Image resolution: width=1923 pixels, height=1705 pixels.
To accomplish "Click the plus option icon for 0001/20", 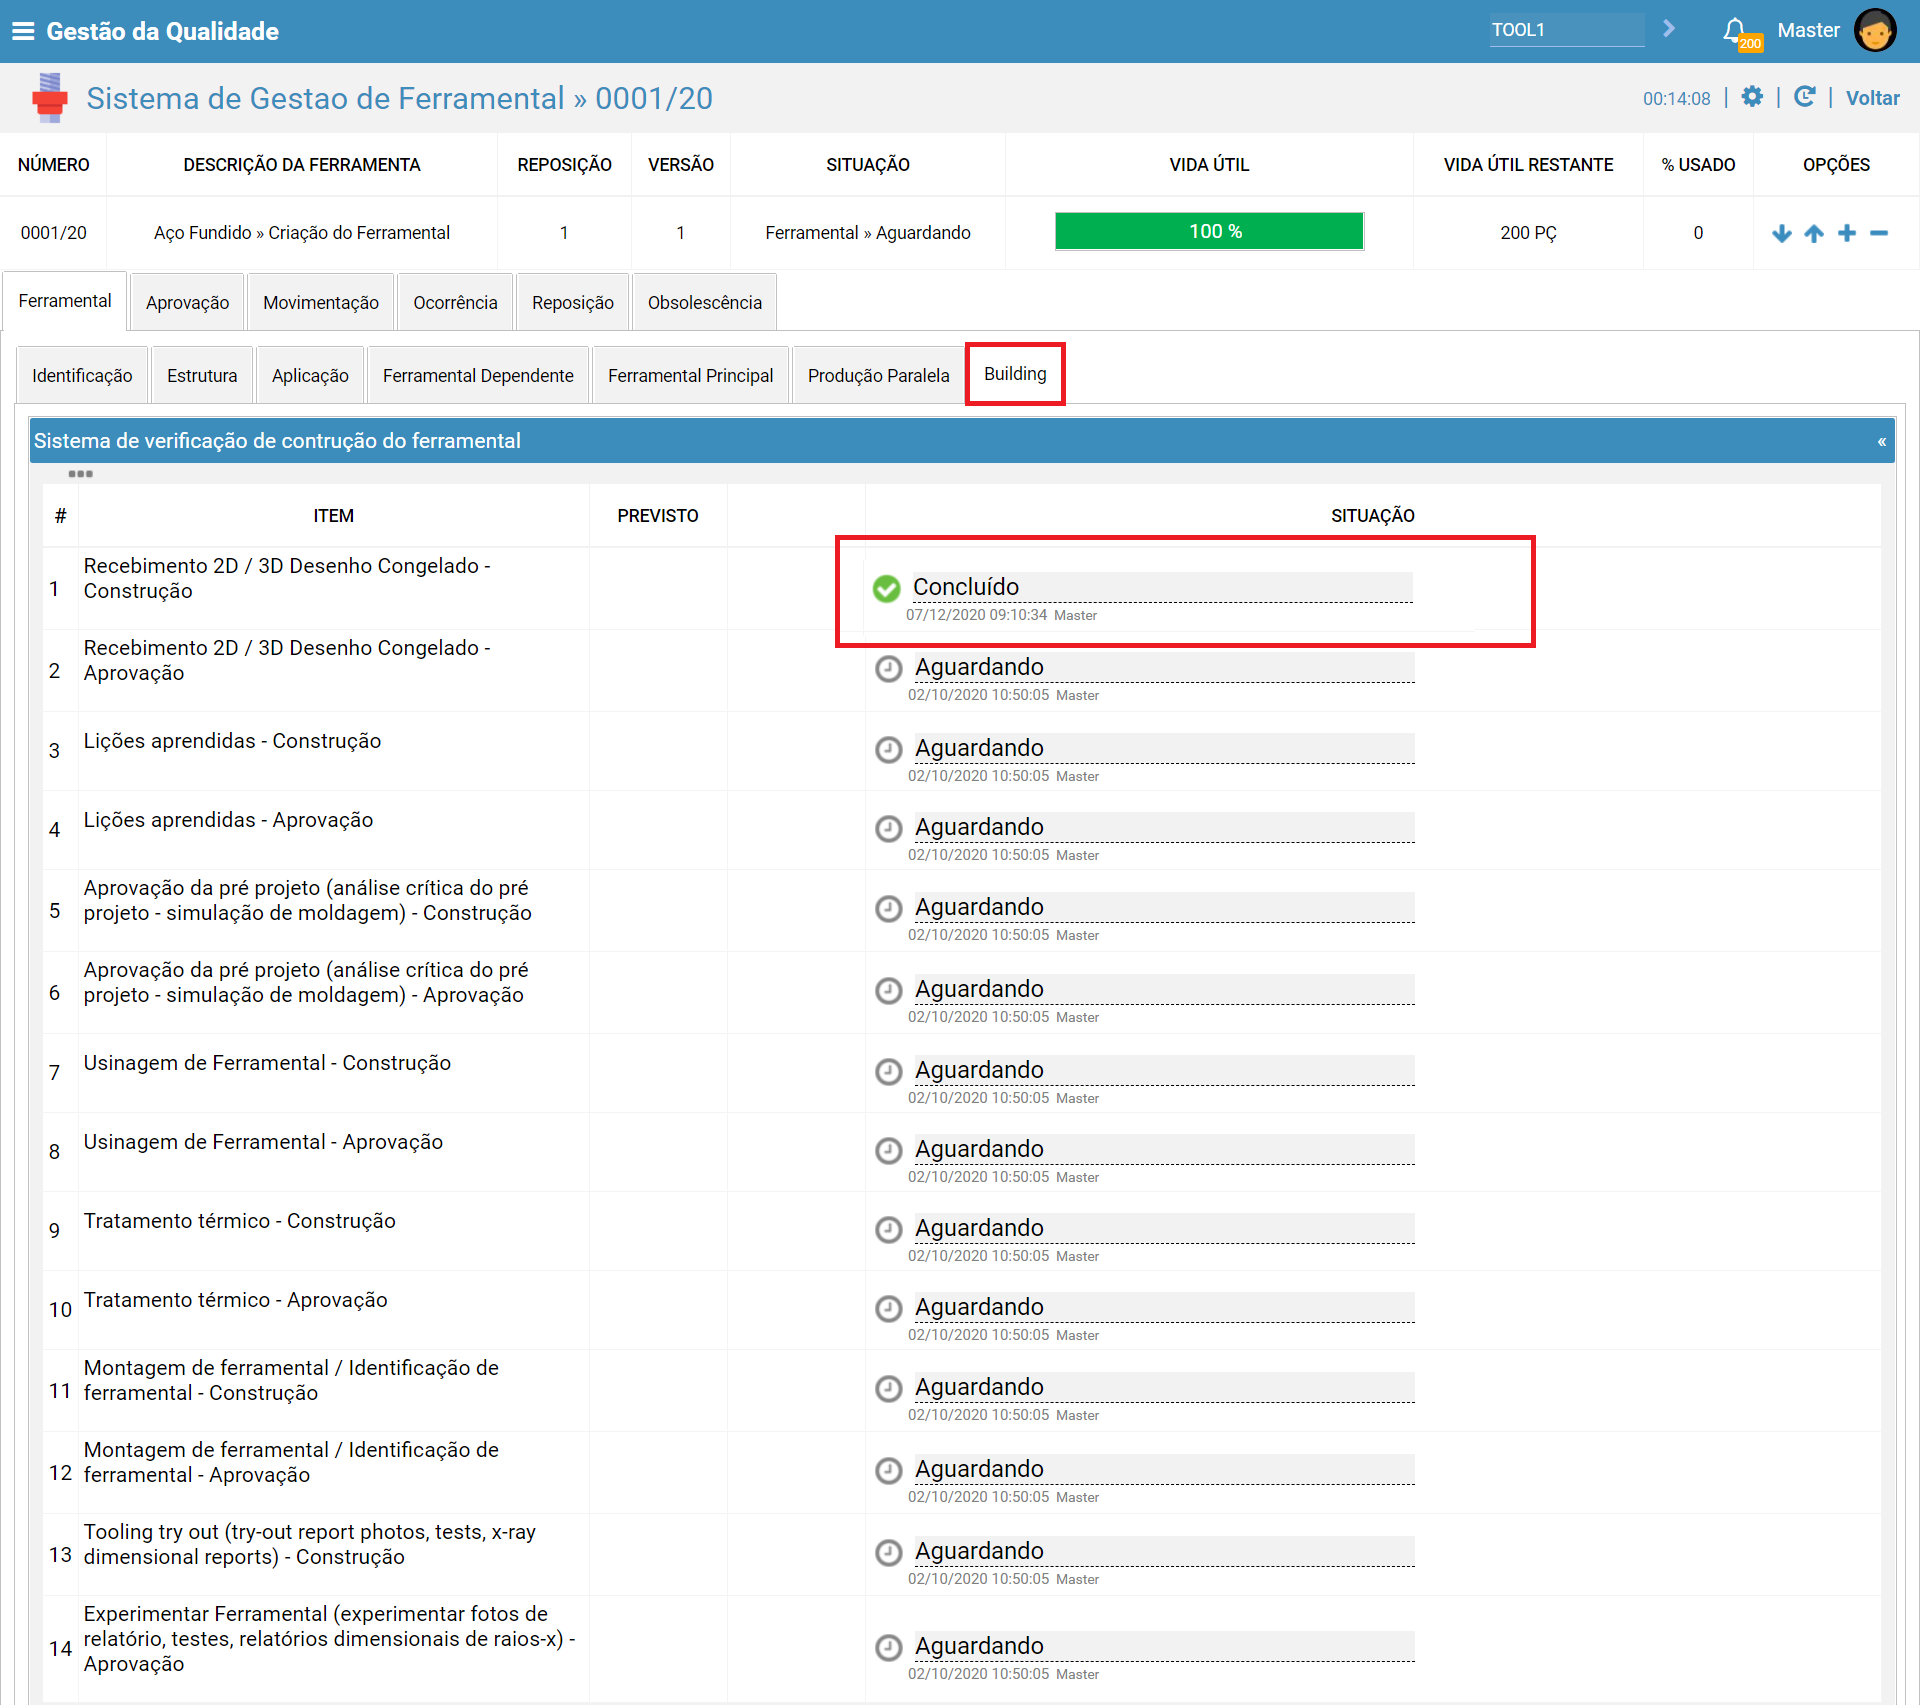I will tap(1849, 233).
